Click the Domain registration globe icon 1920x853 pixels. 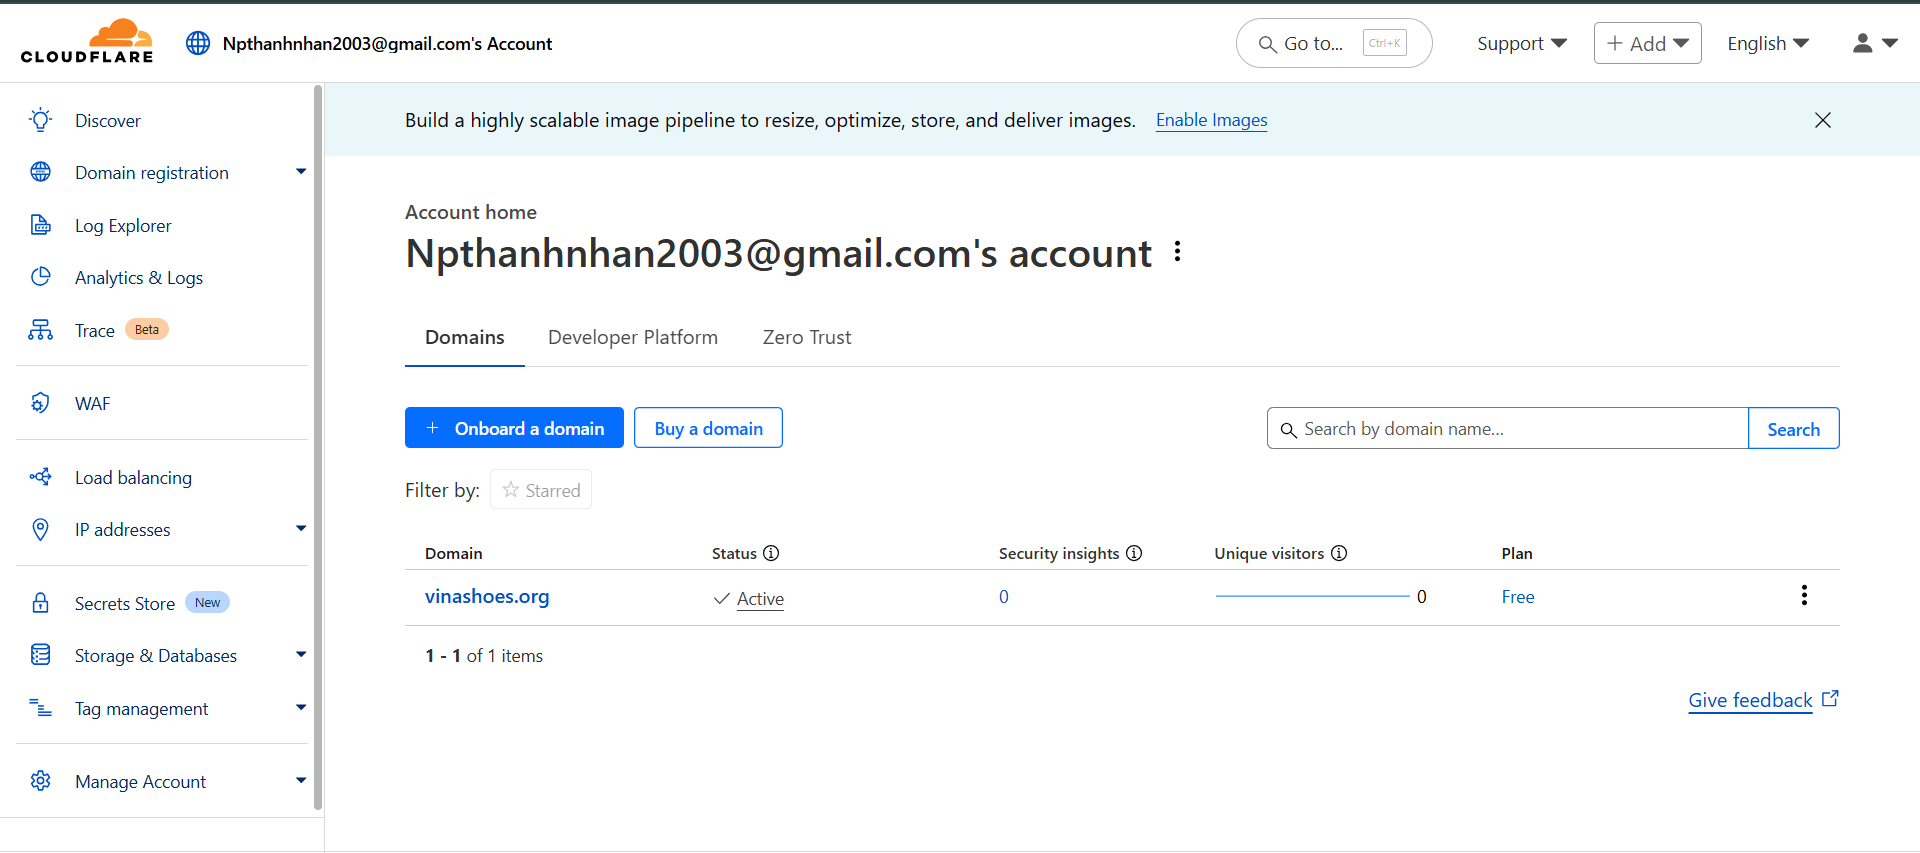point(41,172)
